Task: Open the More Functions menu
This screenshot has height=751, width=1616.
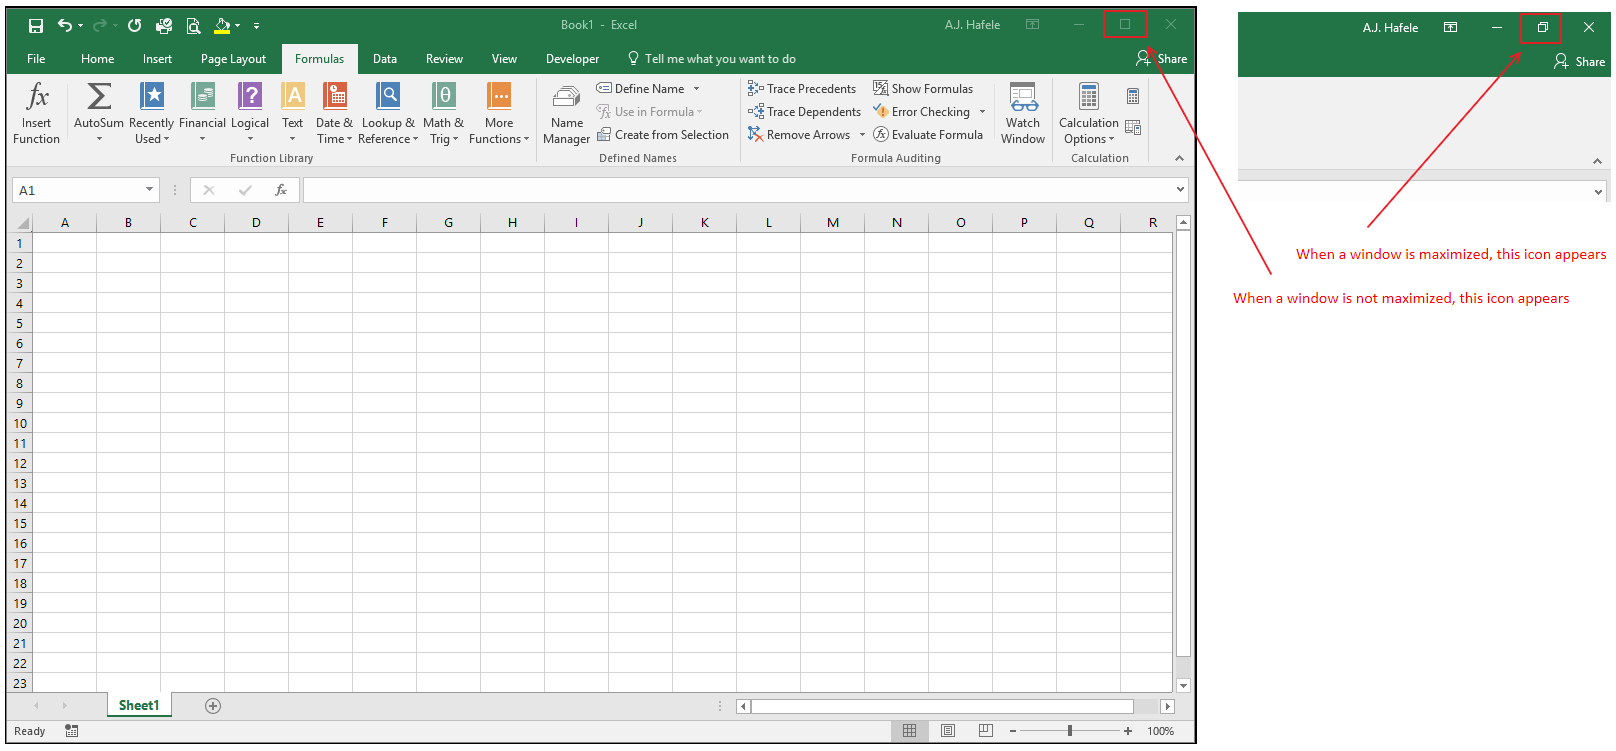Action: point(499,113)
